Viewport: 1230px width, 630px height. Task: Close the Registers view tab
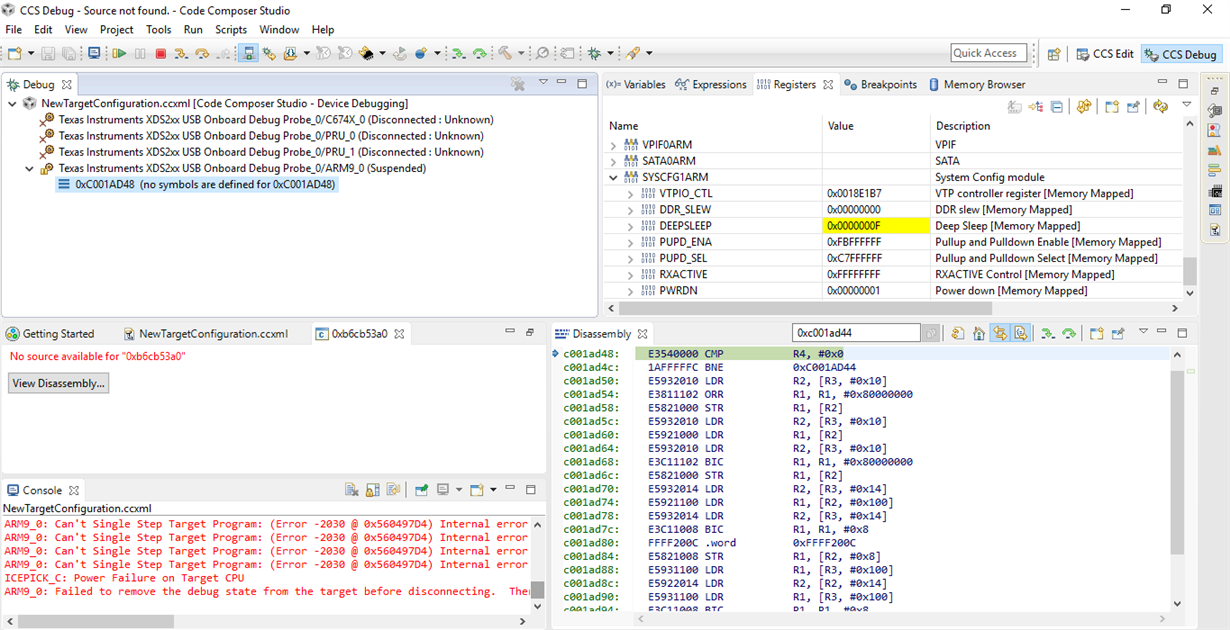(x=828, y=85)
